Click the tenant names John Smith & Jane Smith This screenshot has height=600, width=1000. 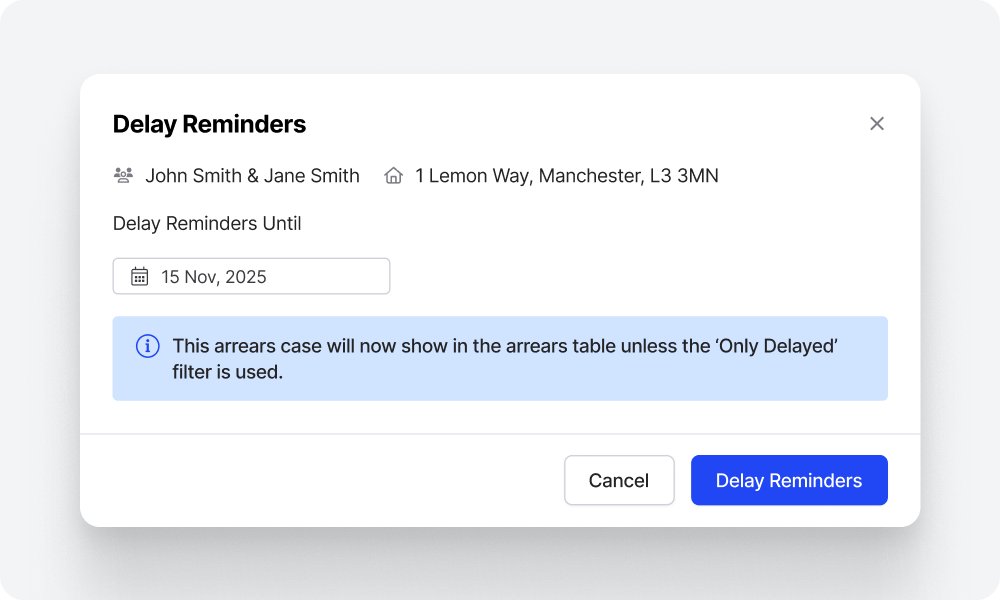(x=252, y=175)
